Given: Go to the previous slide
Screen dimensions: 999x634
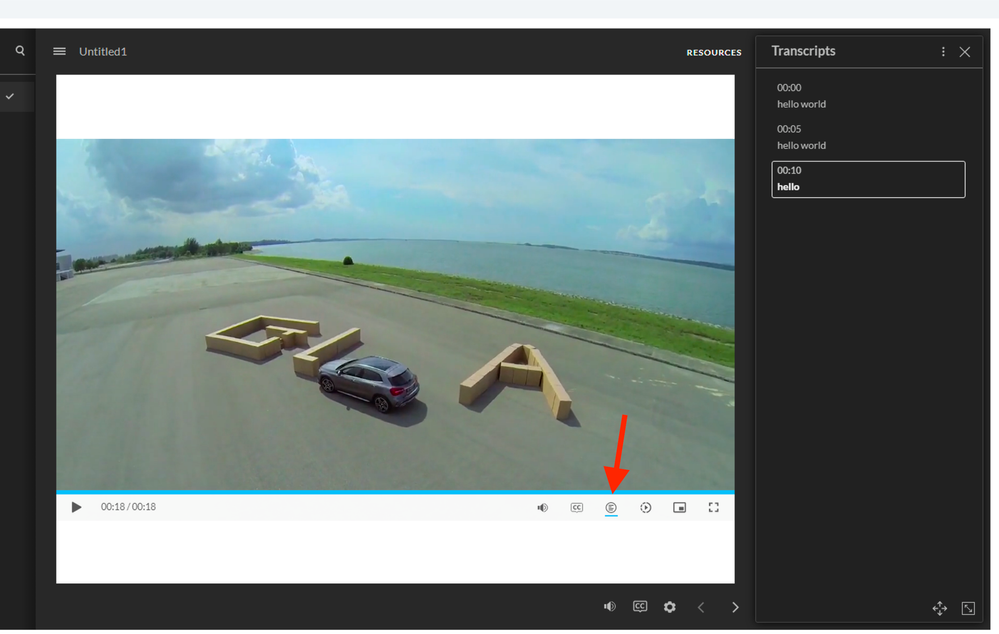Looking at the screenshot, I should [701, 607].
